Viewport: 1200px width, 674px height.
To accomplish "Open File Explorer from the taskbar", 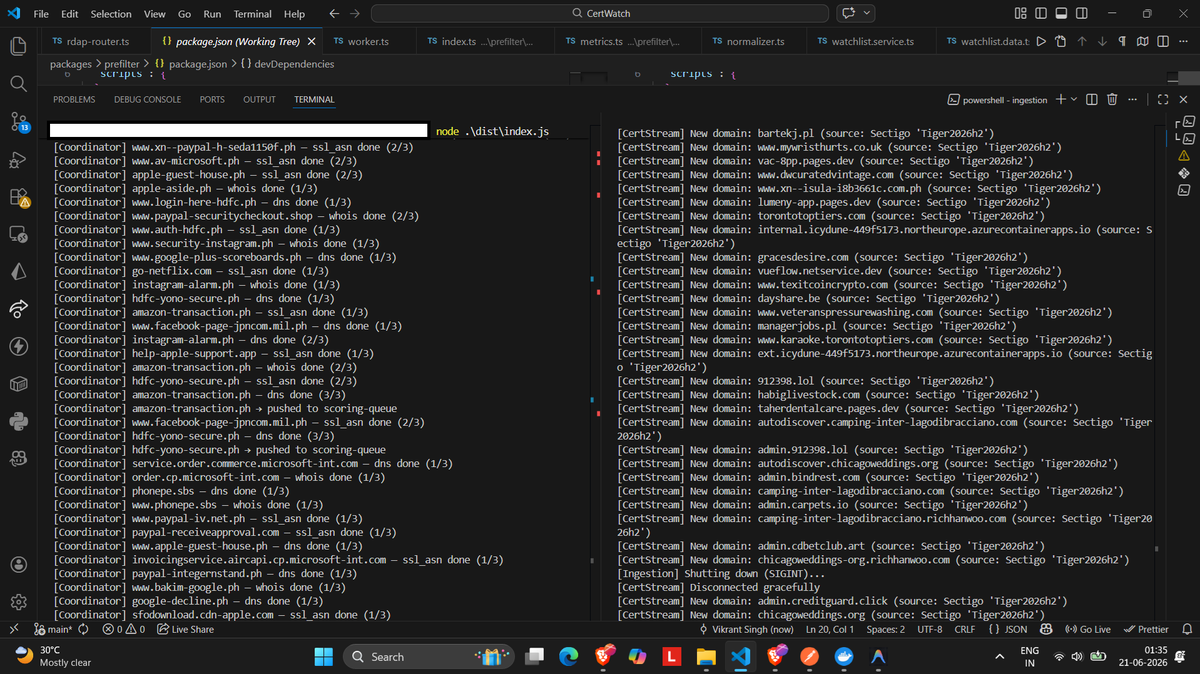I will click(x=706, y=656).
